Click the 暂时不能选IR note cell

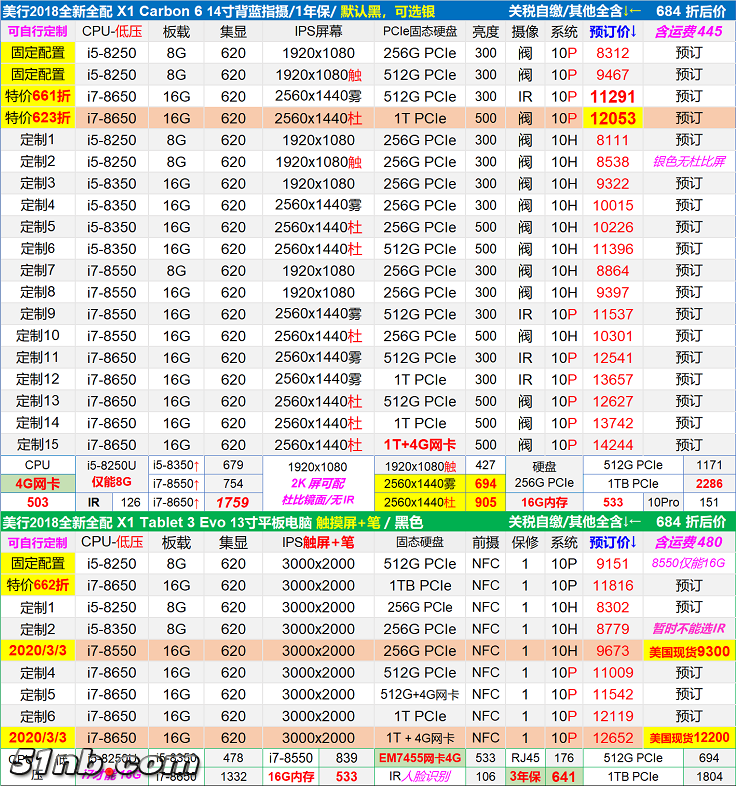[689, 629]
